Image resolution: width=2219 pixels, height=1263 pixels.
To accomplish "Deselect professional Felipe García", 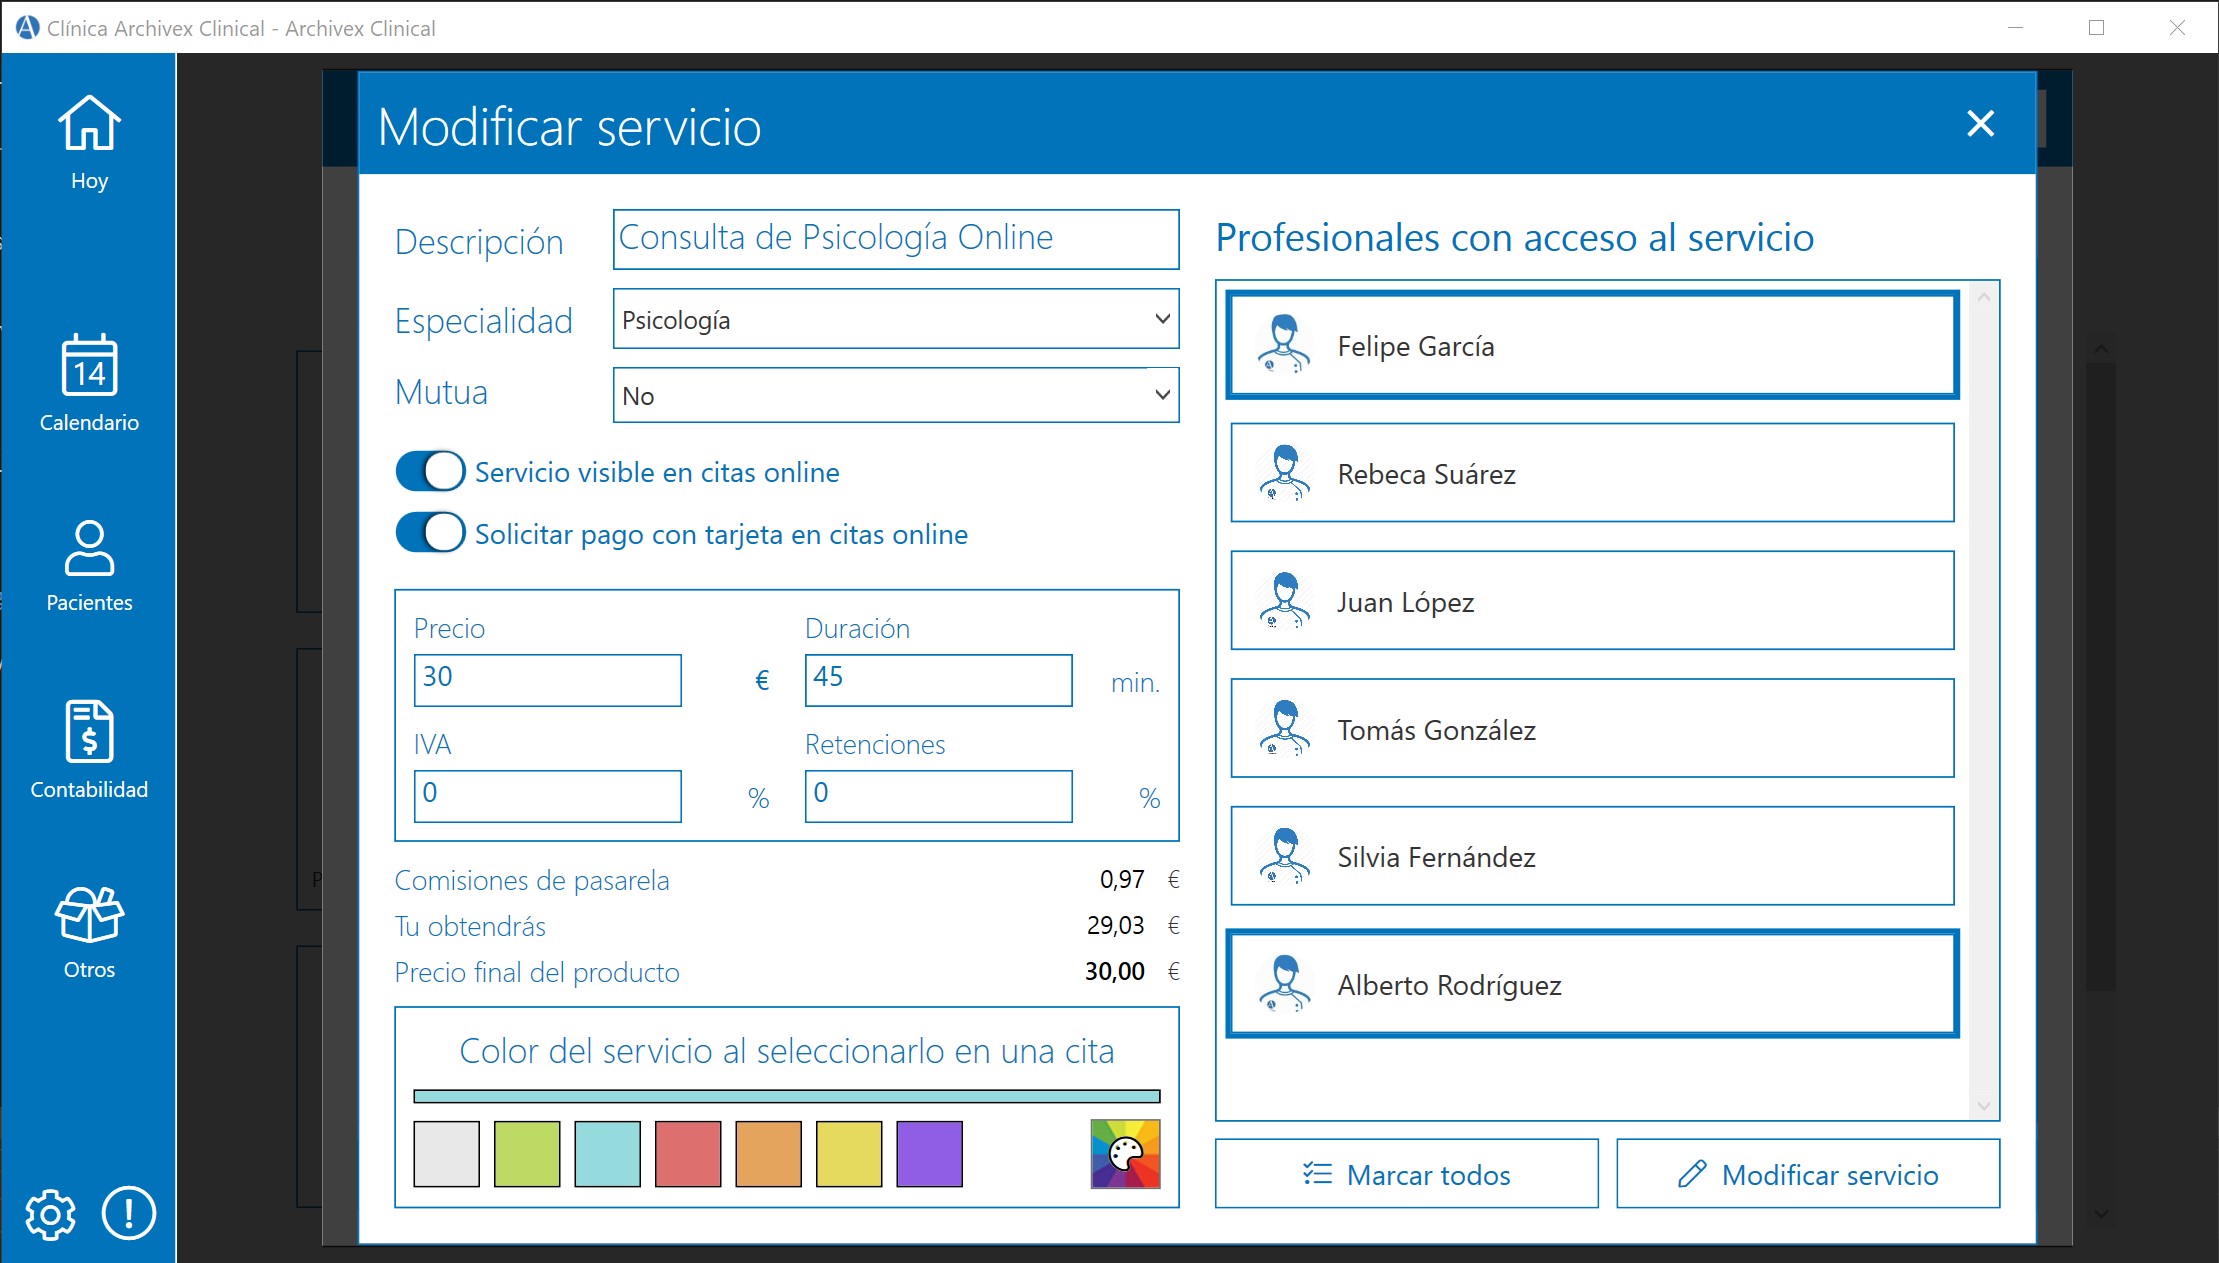I will [1592, 345].
